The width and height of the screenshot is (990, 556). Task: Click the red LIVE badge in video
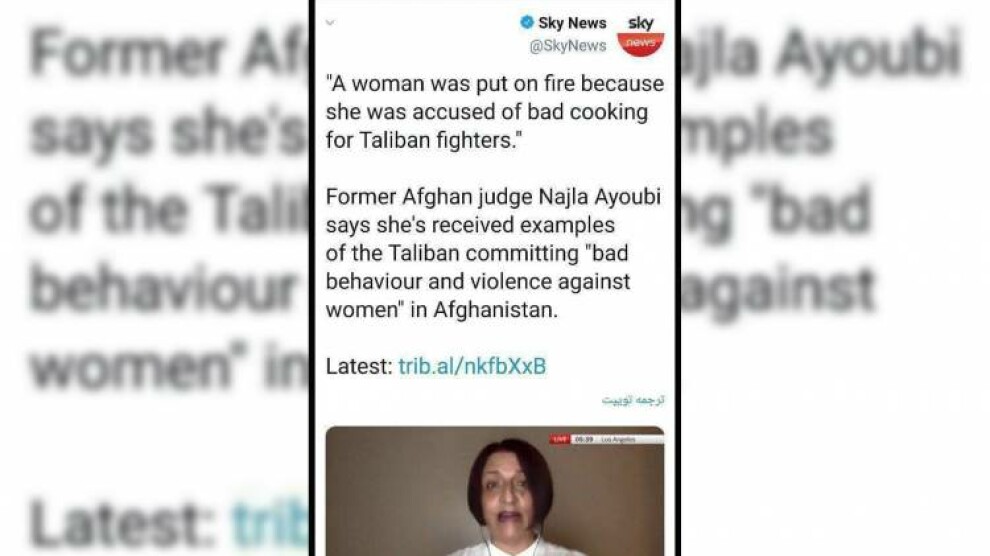[x=559, y=439]
